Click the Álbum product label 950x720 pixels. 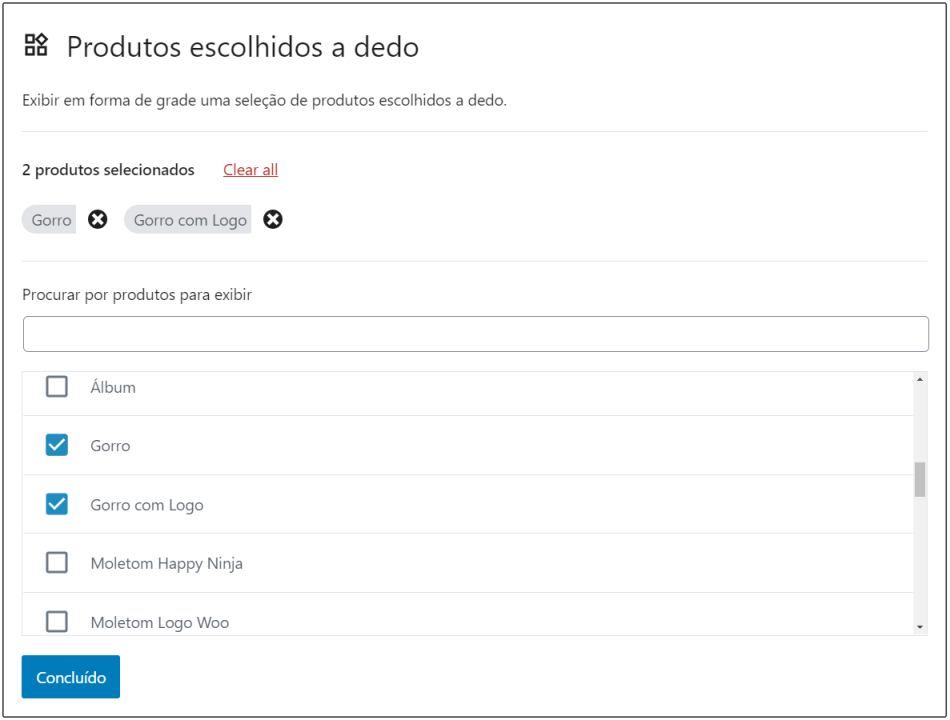pos(113,387)
